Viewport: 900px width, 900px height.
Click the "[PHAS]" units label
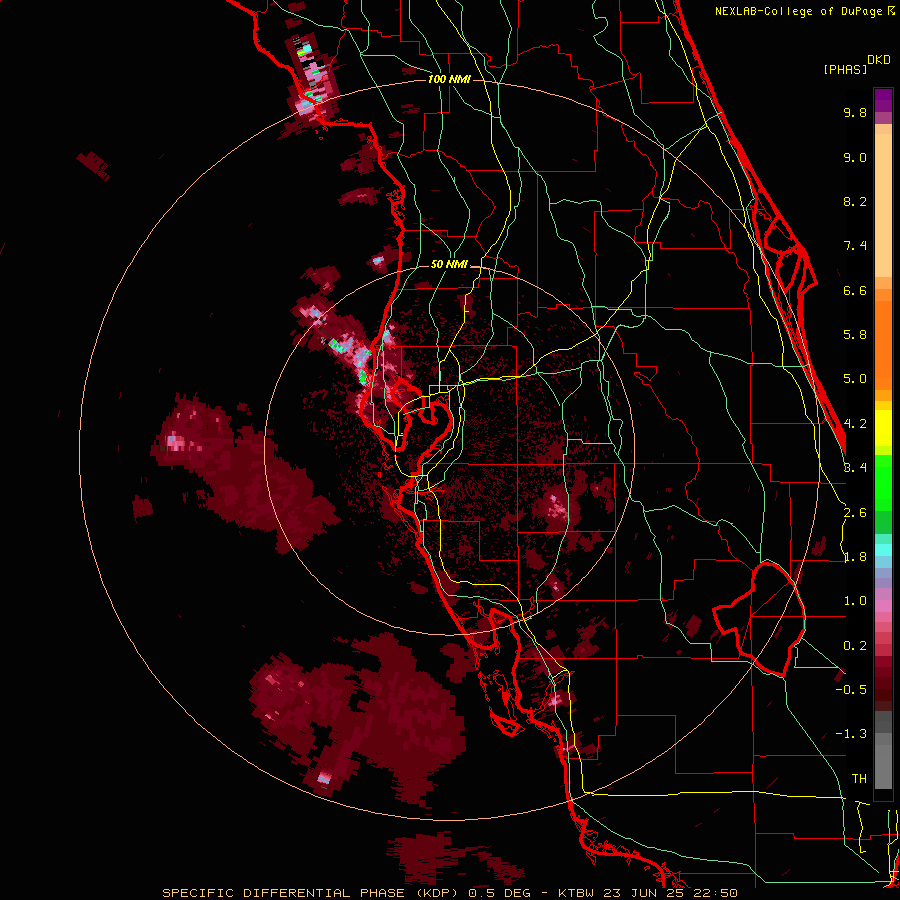845,69
